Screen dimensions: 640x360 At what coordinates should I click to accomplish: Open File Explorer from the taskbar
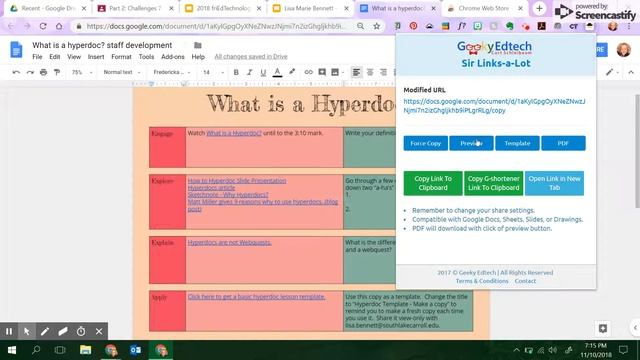tap(85, 350)
